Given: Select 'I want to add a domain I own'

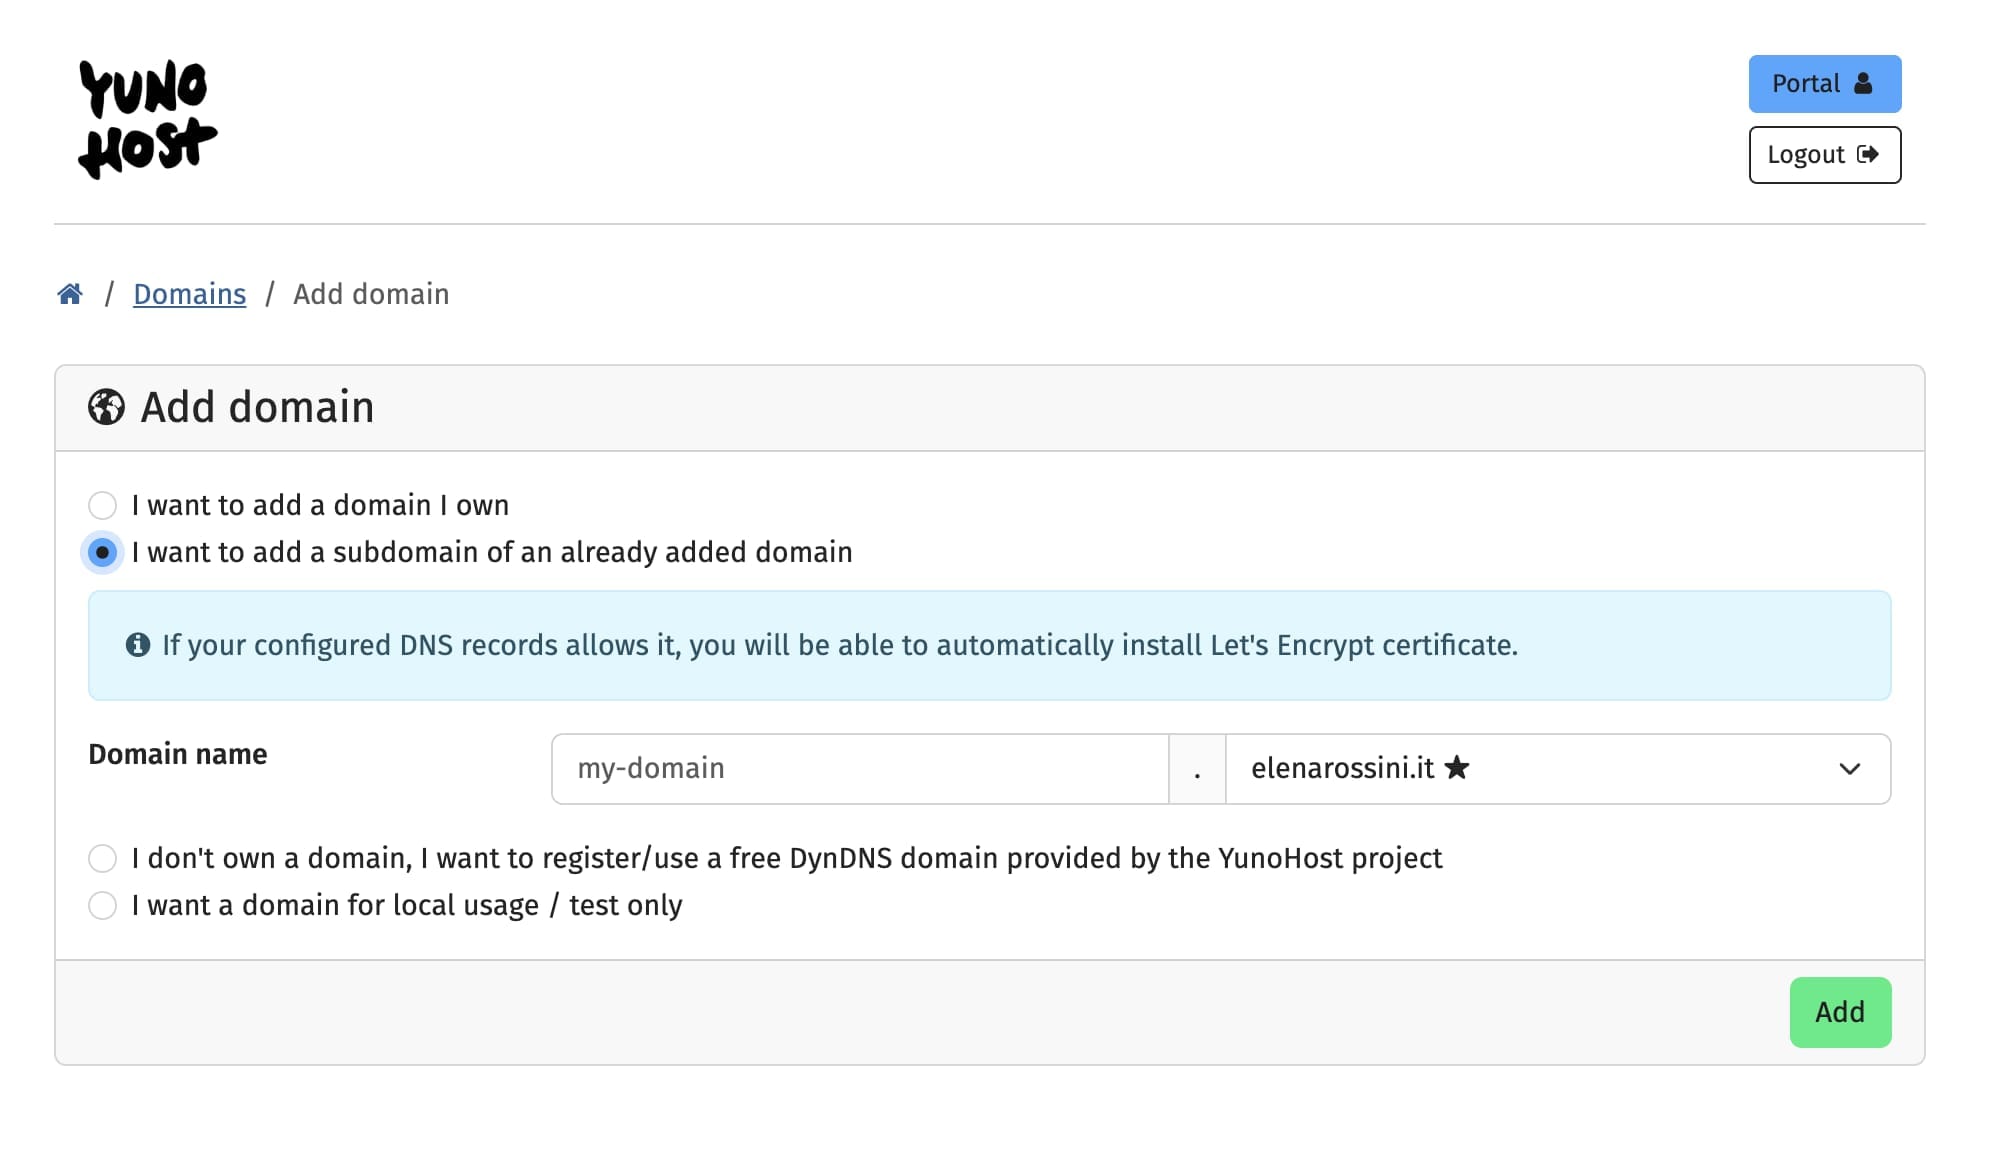Looking at the screenshot, I should [x=102, y=506].
